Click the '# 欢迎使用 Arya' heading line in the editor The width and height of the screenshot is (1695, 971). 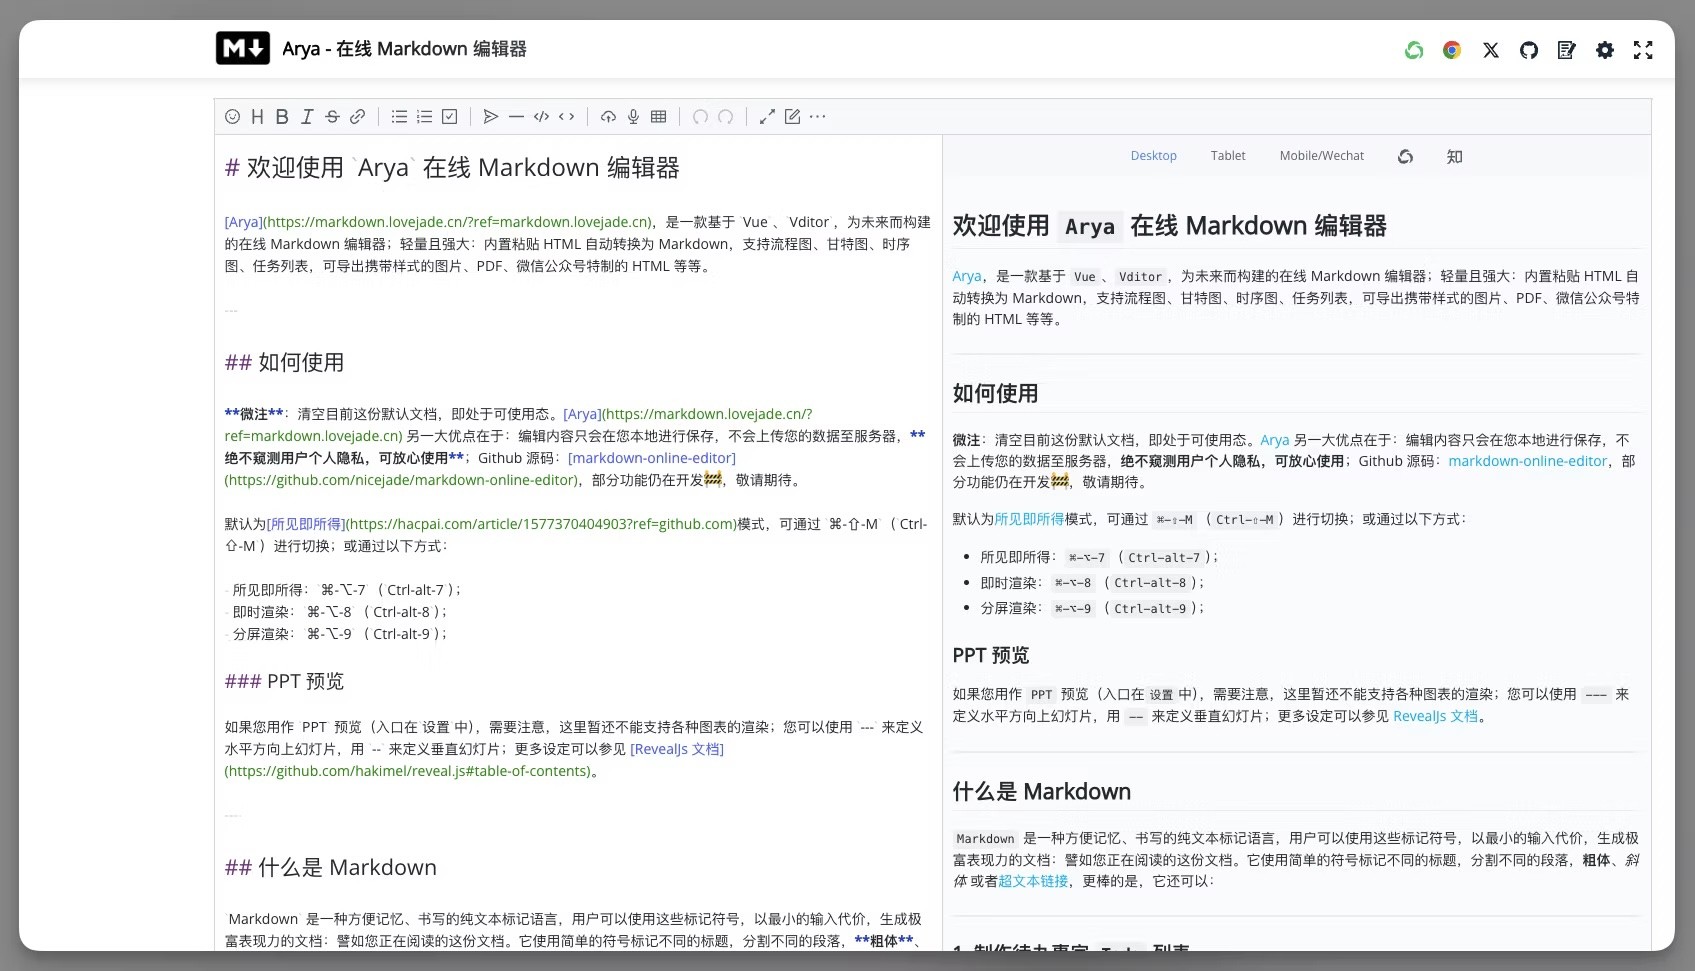pos(452,168)
